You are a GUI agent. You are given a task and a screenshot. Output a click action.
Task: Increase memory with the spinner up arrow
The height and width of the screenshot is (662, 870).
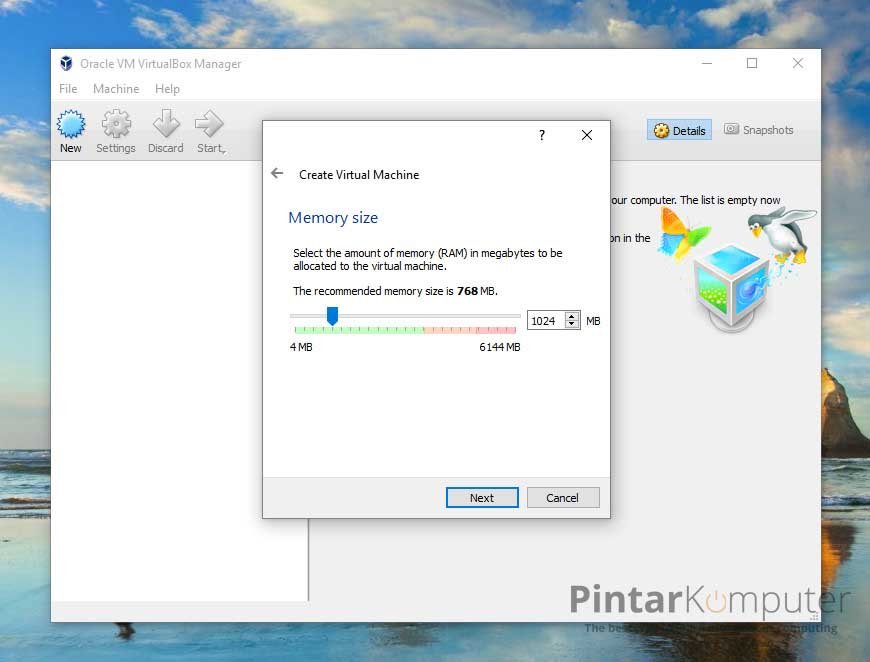[x=571, y=316]
